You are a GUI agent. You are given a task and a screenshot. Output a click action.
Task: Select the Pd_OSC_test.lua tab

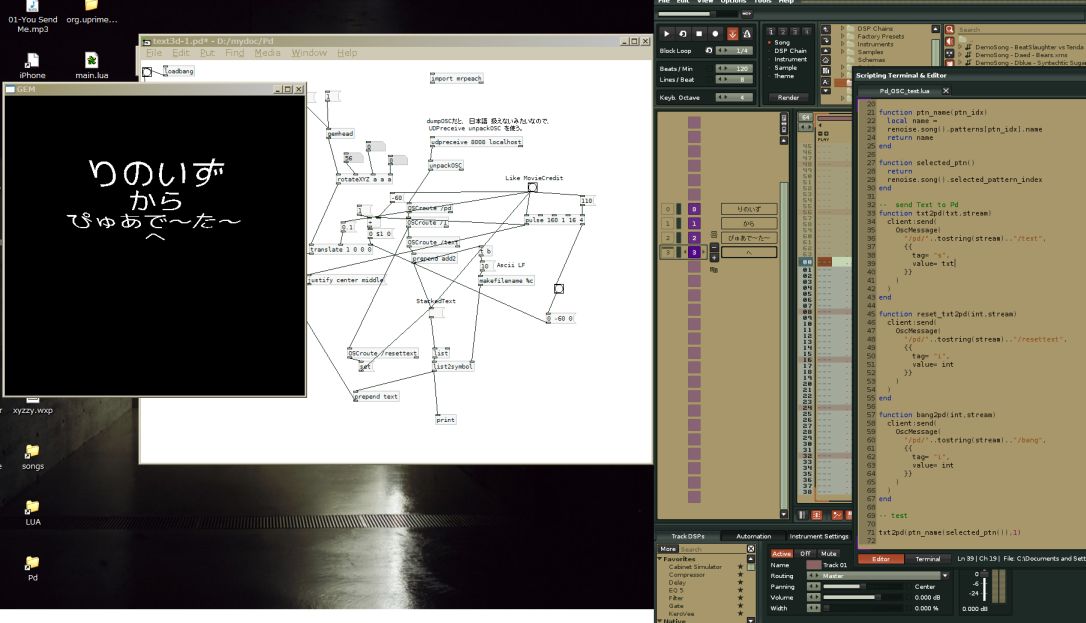pyautogui.click(x=904, y=91)
